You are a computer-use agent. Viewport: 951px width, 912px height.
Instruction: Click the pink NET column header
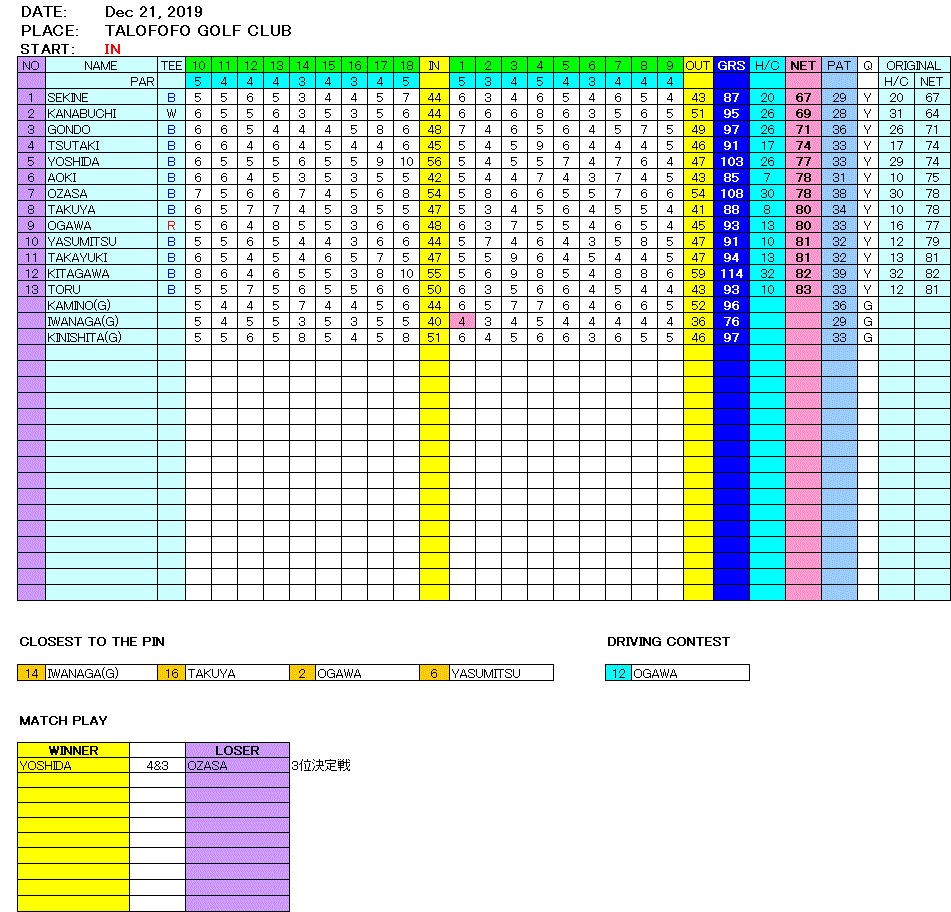tap(803, 65)
